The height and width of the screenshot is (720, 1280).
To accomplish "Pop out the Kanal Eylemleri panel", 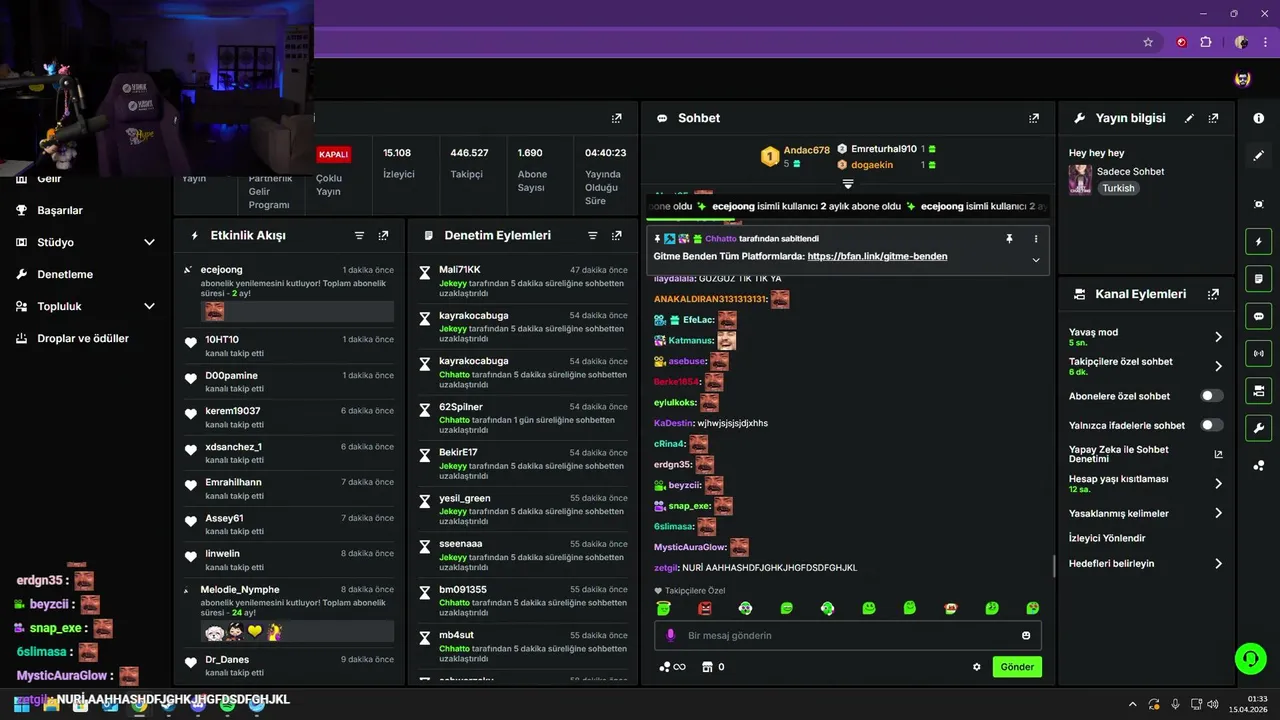I will [1213, 294].
